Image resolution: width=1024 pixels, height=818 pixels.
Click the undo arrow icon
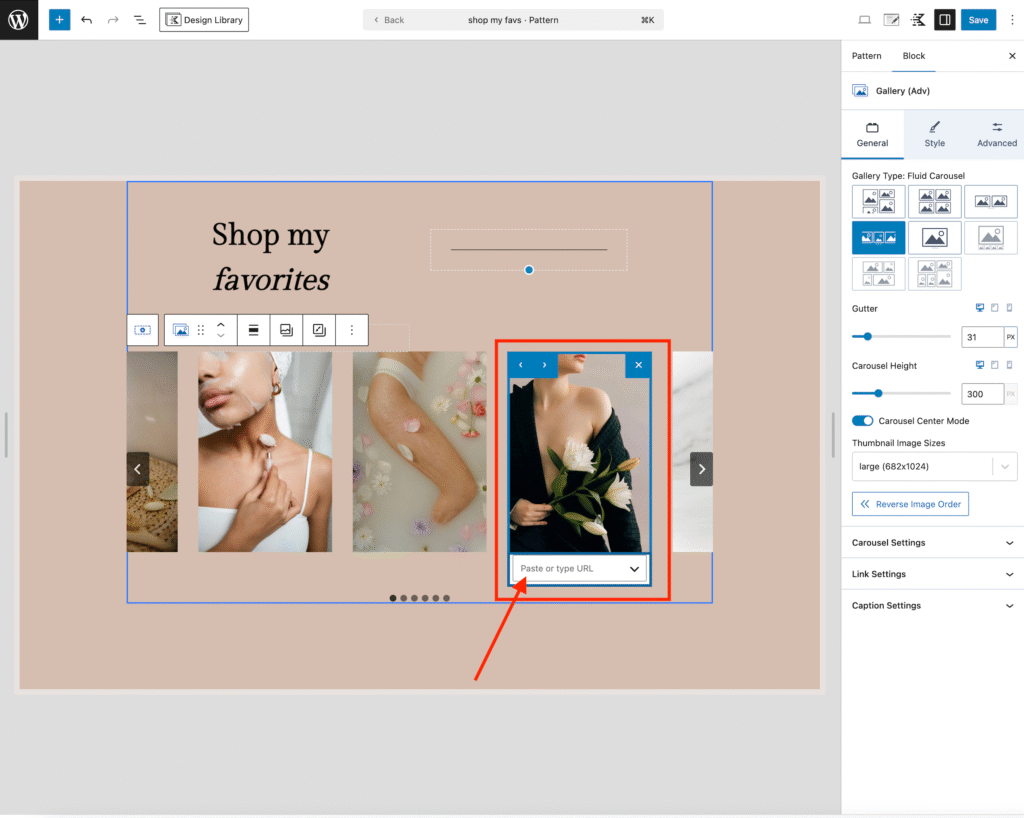tap(87, 20)
